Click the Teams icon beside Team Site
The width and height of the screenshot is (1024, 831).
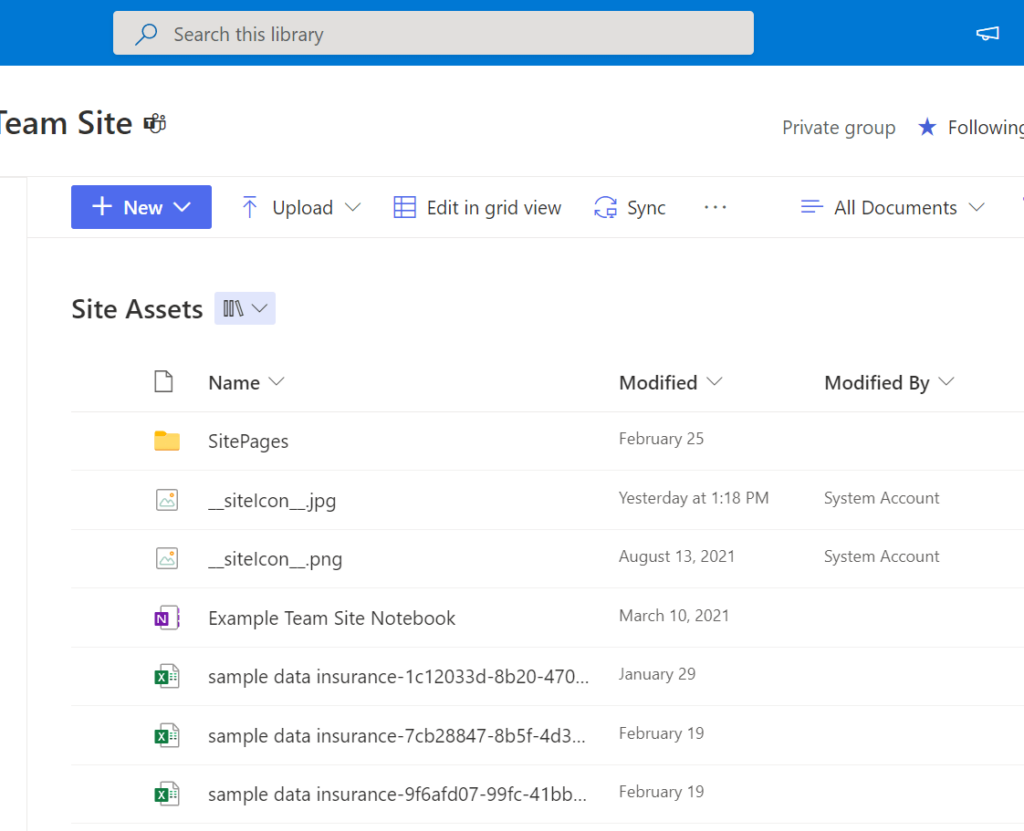coord(155,123)
